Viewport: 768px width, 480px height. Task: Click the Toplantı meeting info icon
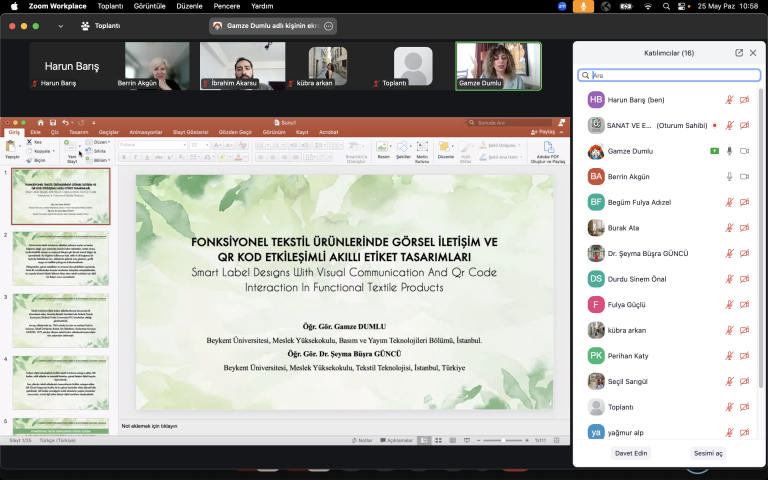[x=85, y=26]
